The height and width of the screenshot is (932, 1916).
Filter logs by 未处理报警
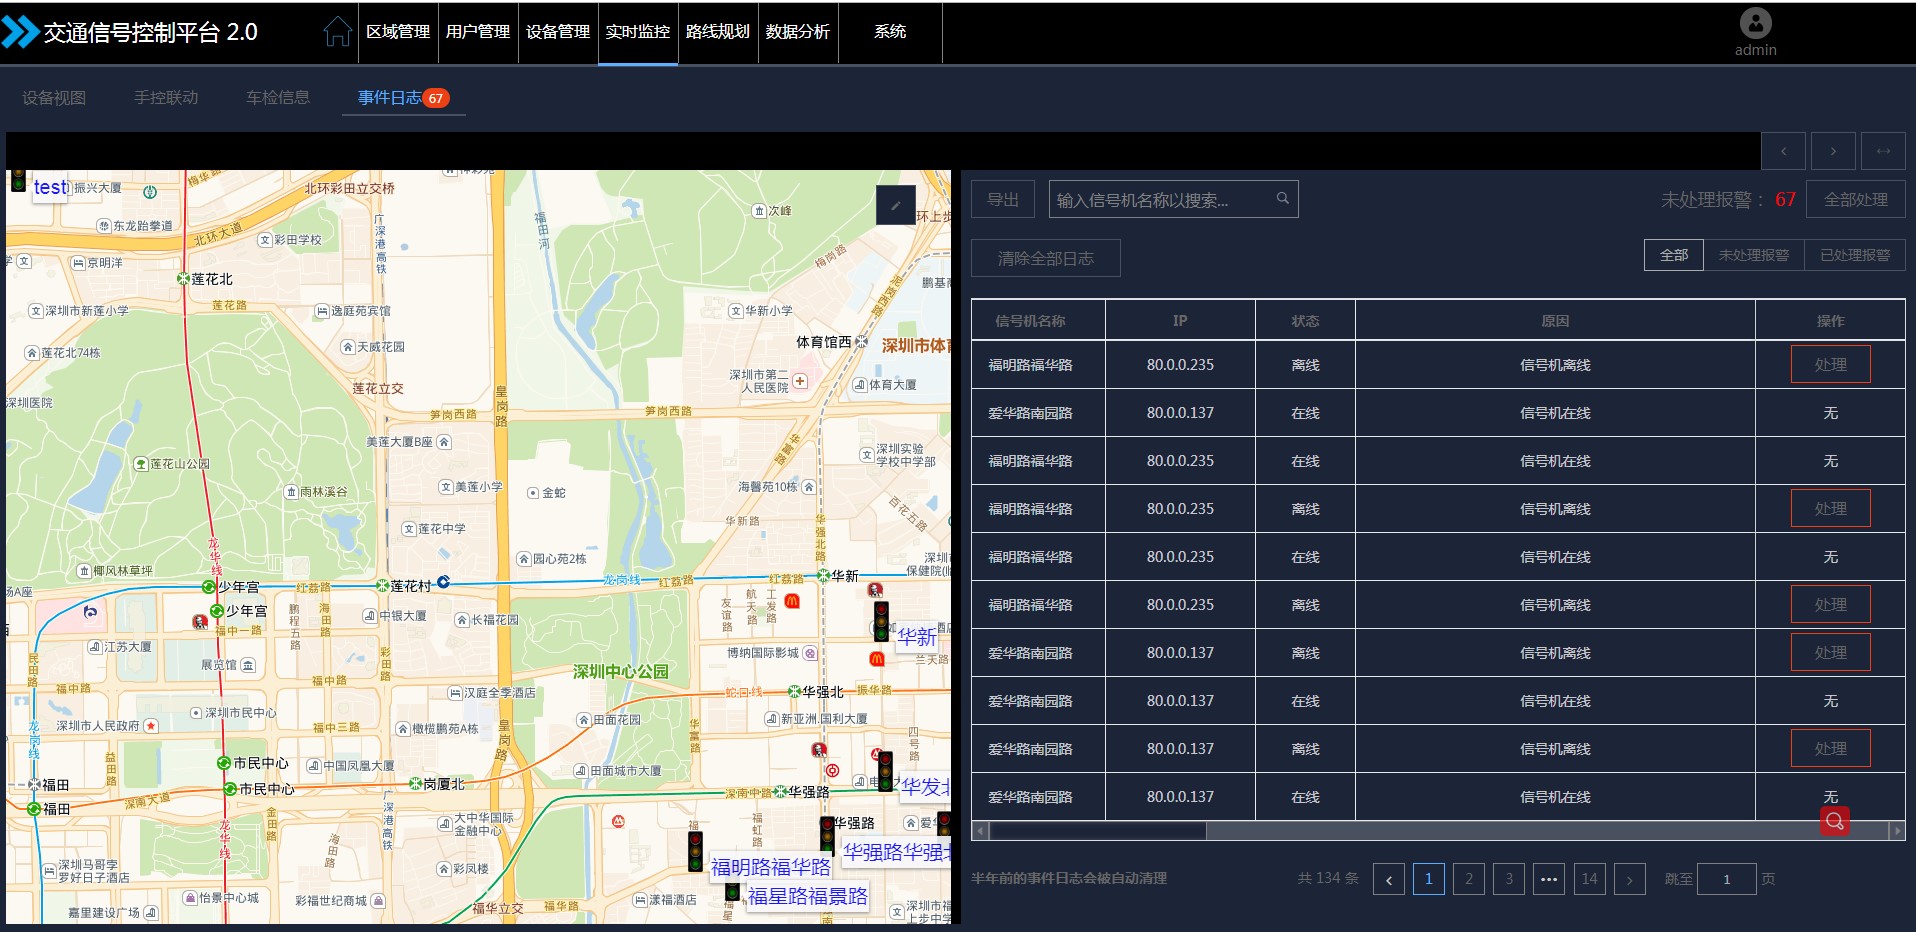pos(1753,255)
